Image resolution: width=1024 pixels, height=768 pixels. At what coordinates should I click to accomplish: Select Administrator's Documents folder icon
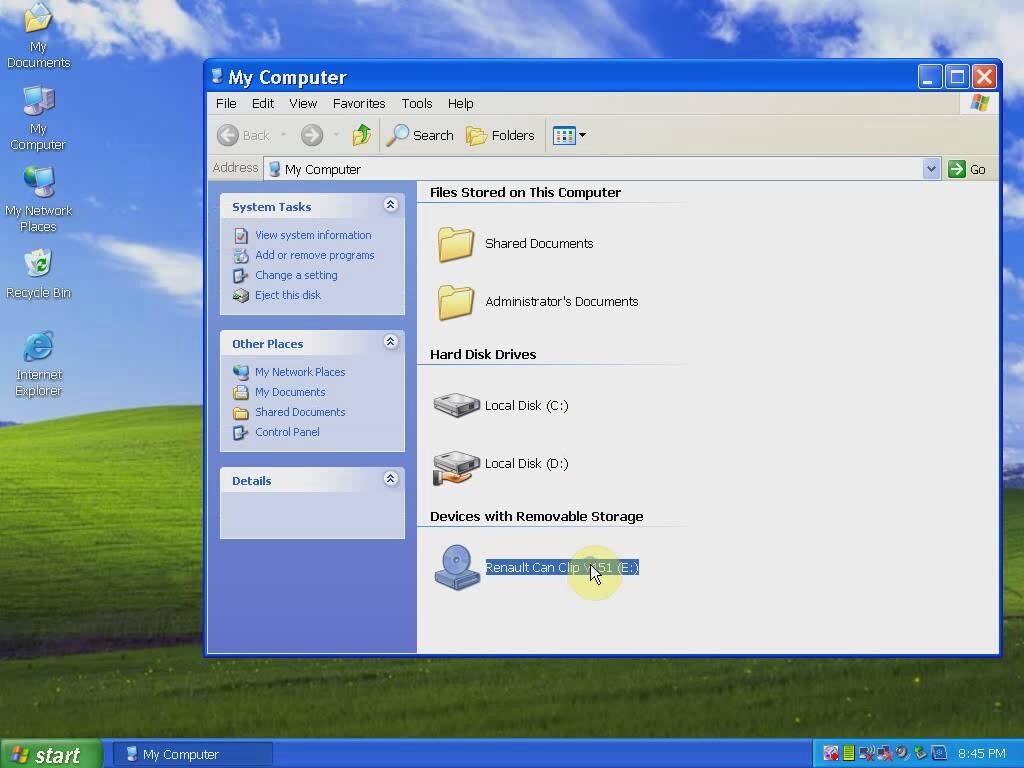pos(455,302)
